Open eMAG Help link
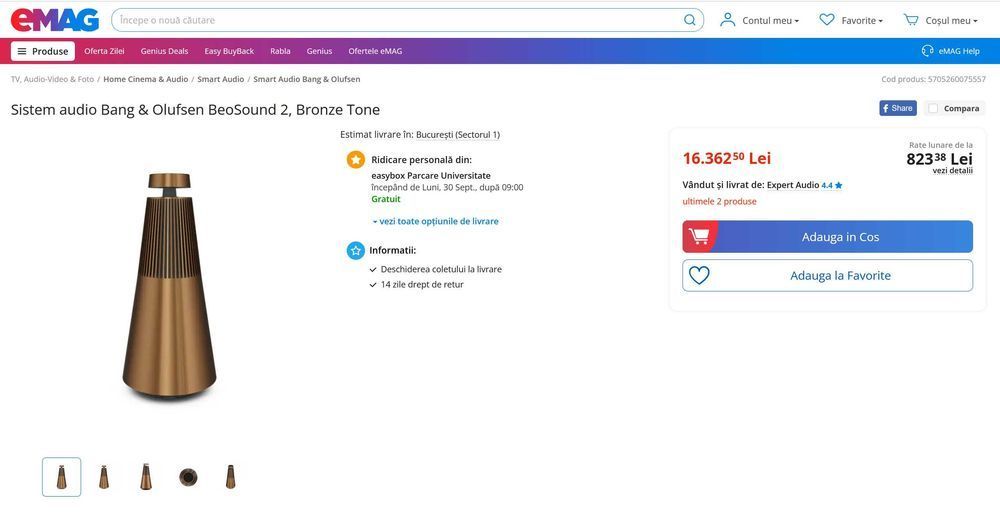 click(x=959, y=51)
